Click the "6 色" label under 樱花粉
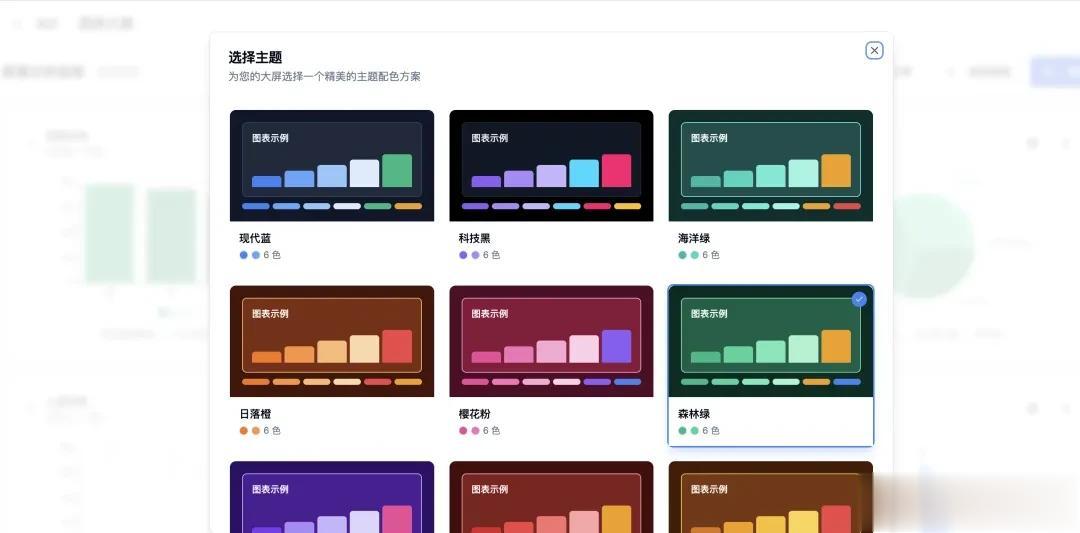 (x=491, y=430)
